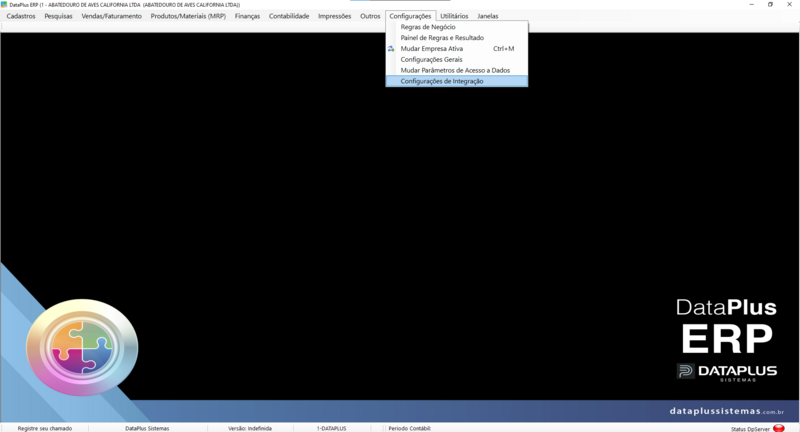Viewport: 800px width, 432px height.
Task: Open the Impressões menu
Action: pyautogui.click(x=335, y=16)
